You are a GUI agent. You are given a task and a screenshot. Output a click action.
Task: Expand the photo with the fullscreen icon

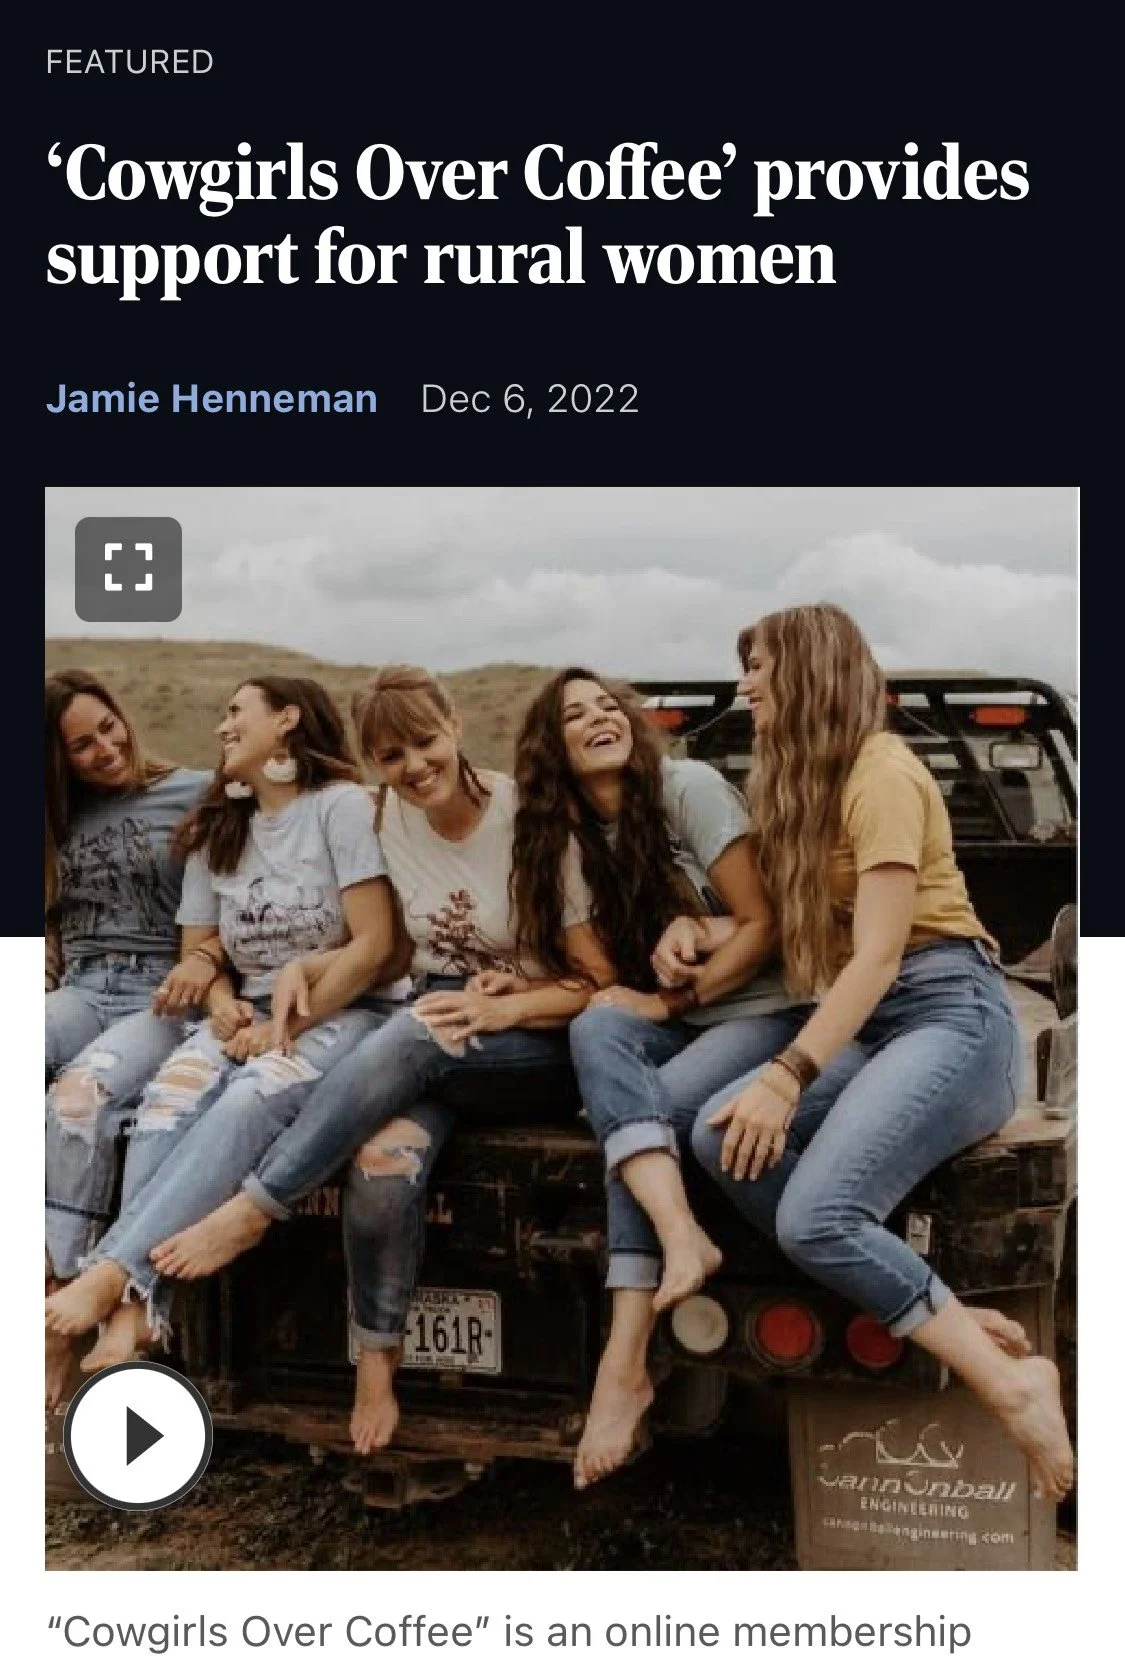(128, 568)
